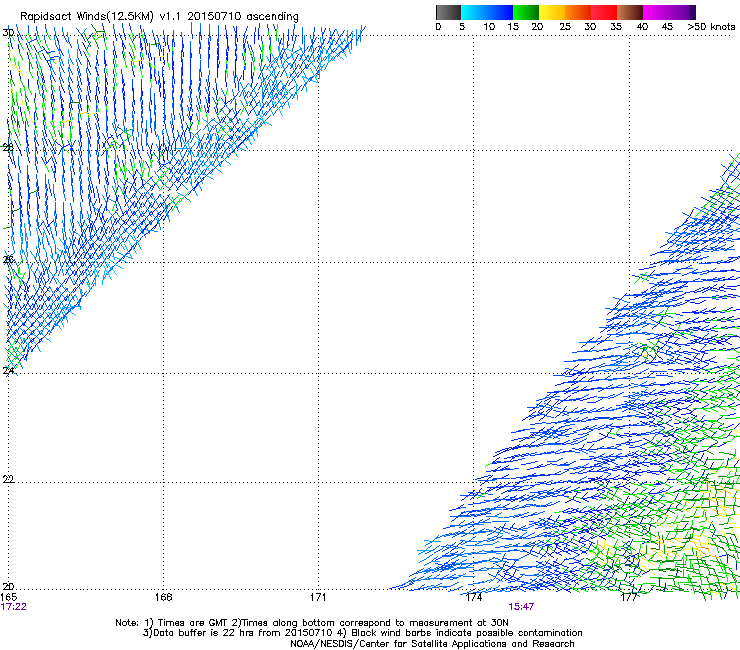Click the yellow 20-25 knots legend segment
Viewport: 740px width, 650px height.
(x=552, y=12)
